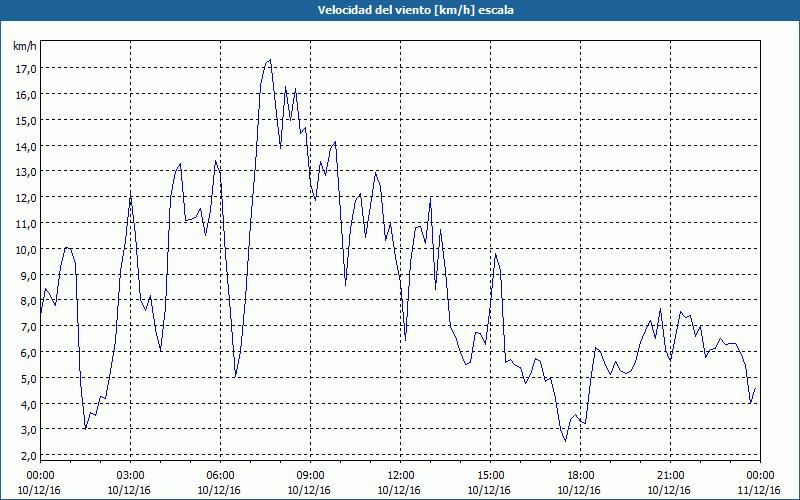The image size is (800, 500).
Task: Click the 10,0 y-axis value
Action: (26, 250)
